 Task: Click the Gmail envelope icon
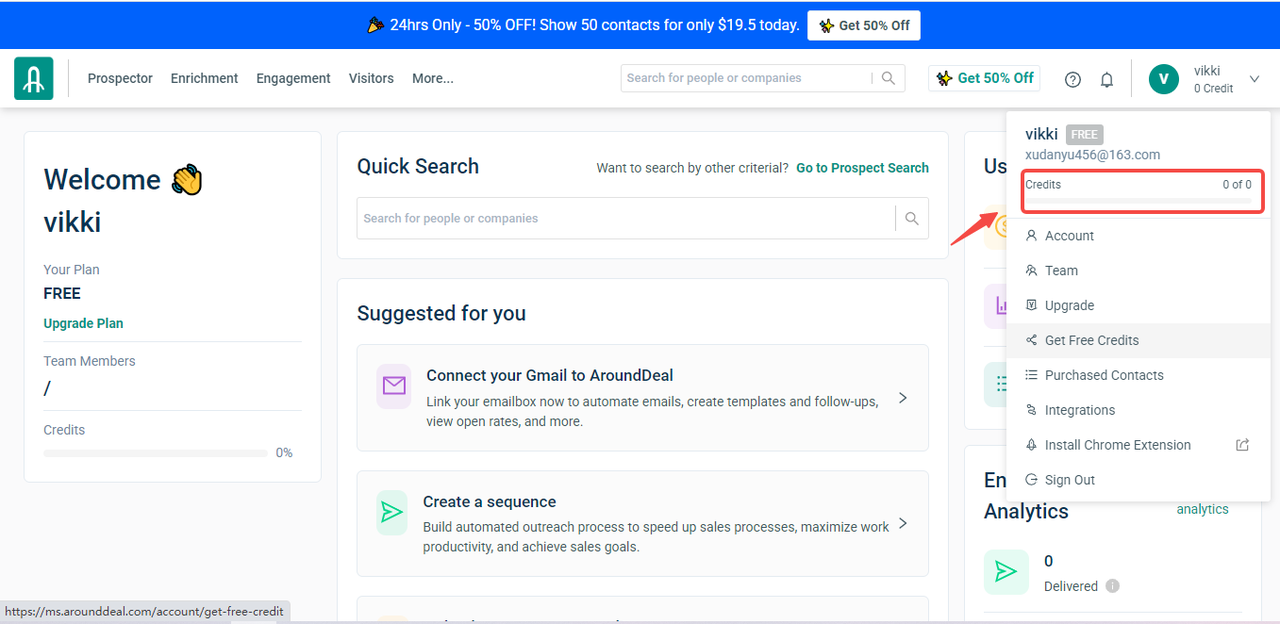[394, 386]
